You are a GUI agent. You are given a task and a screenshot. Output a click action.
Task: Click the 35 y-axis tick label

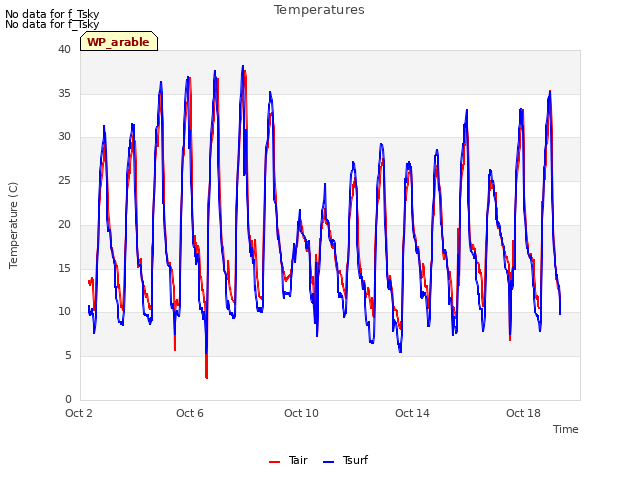64,93
